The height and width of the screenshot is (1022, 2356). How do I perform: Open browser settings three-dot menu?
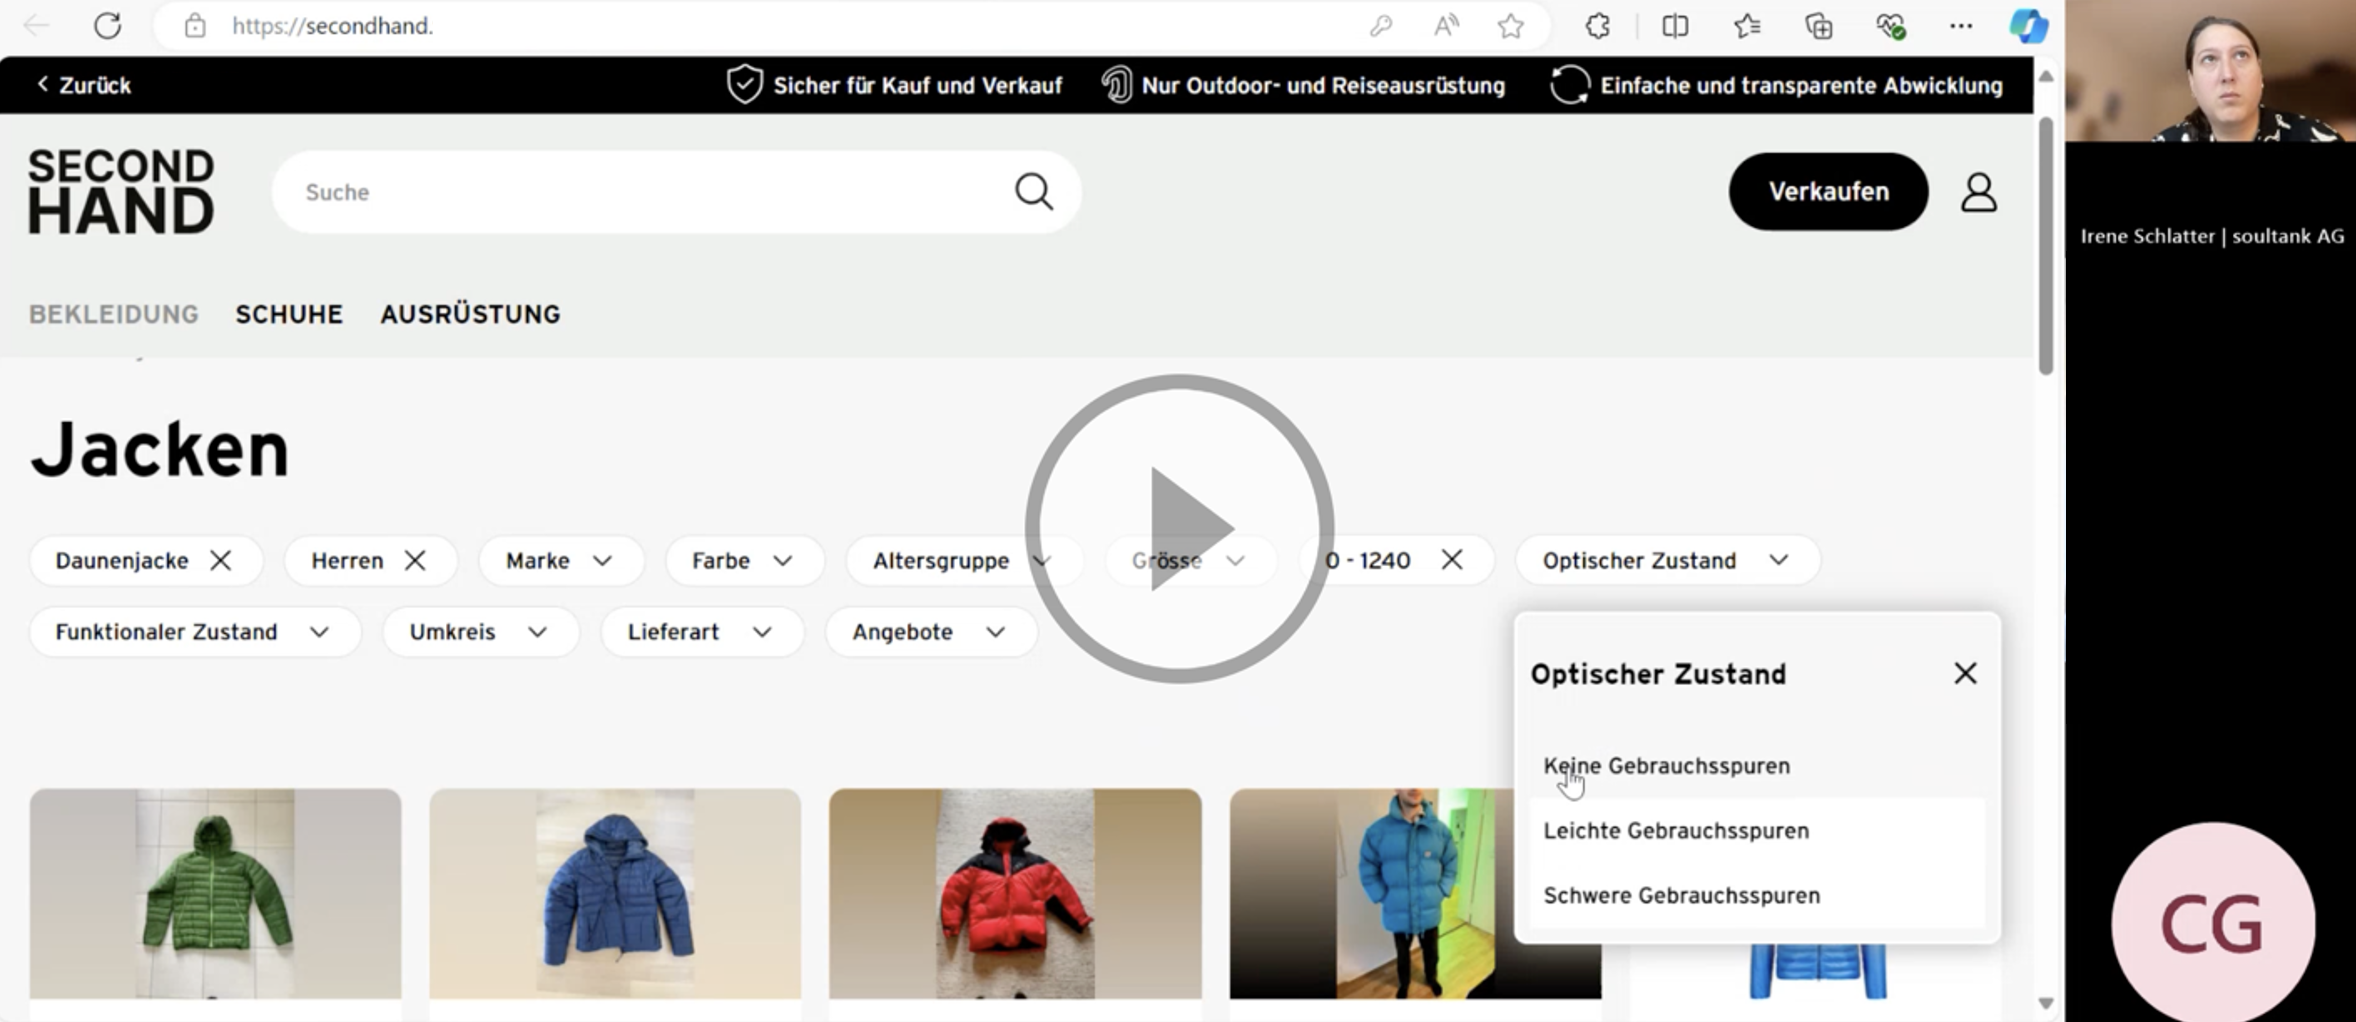(x=1961, y=25)
